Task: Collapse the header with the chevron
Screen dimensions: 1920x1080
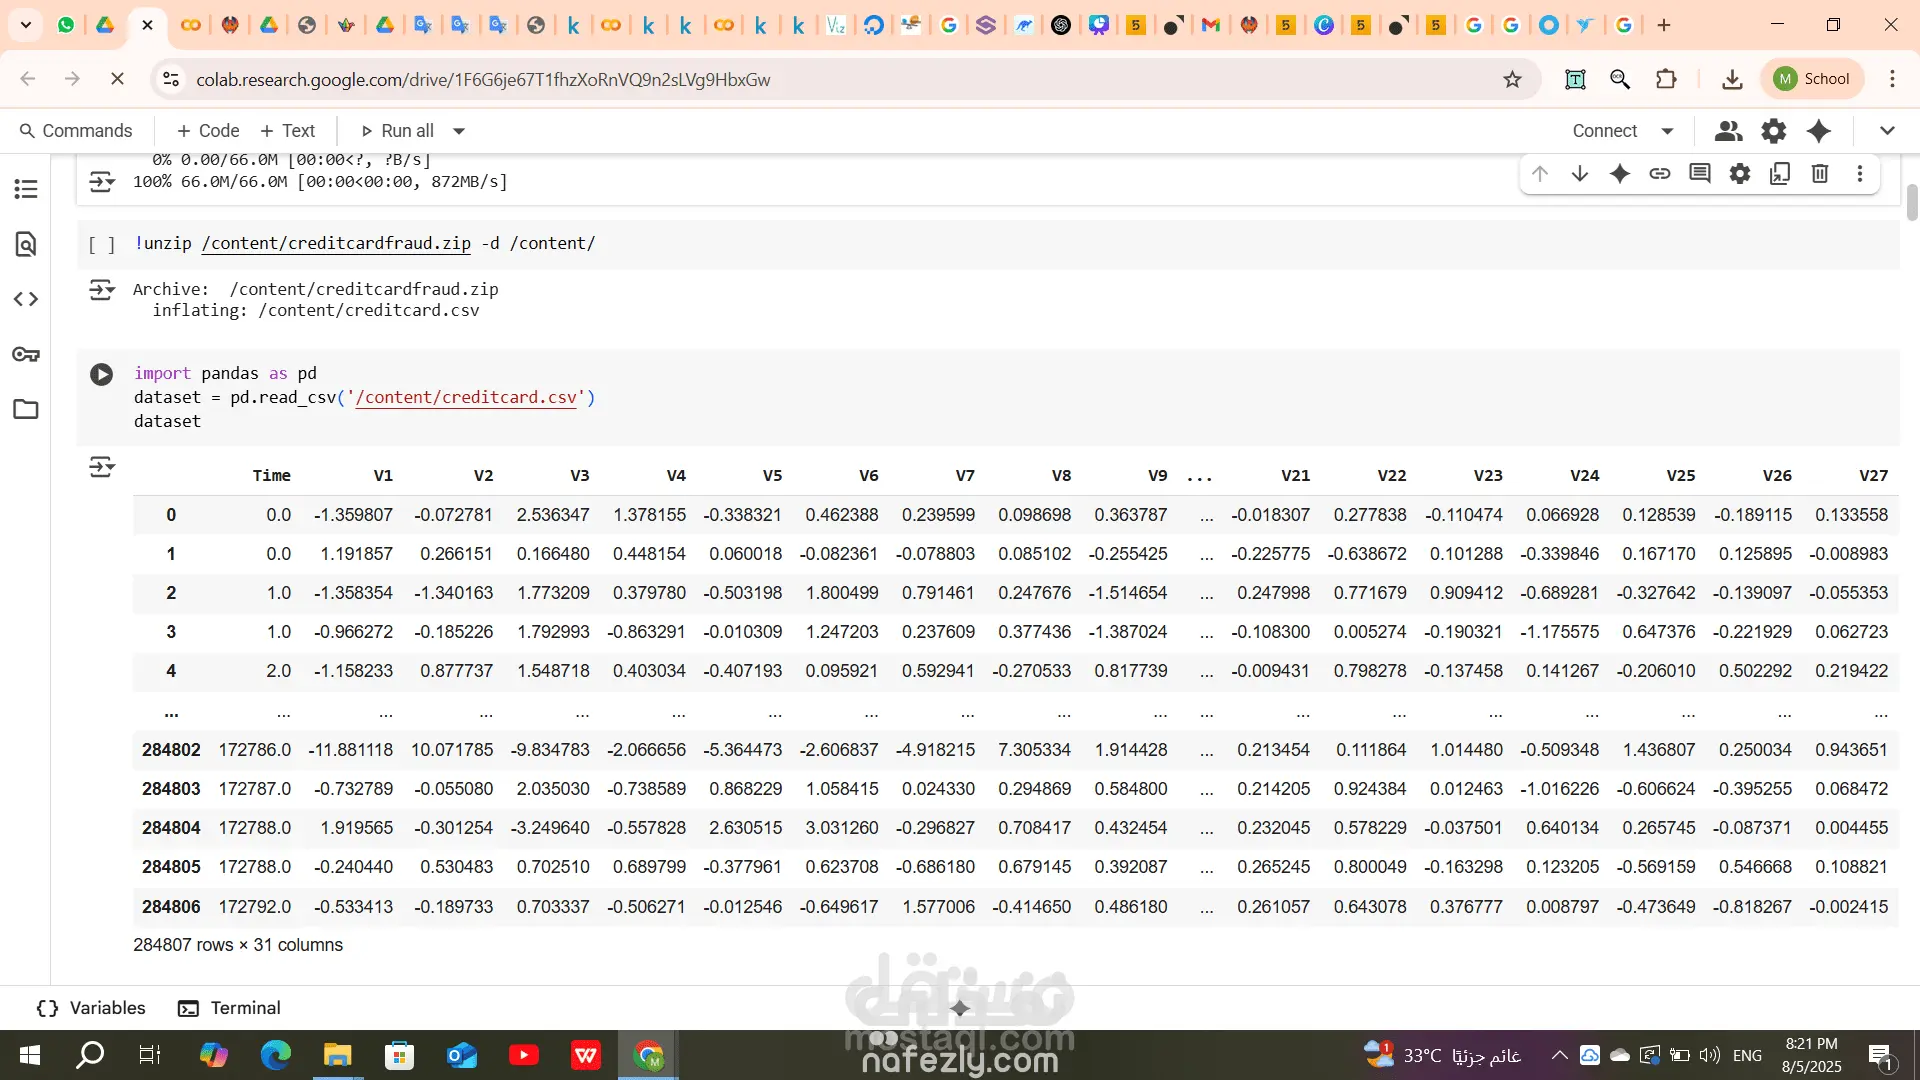Action: pyautogui.click(x=1887, y=131)
